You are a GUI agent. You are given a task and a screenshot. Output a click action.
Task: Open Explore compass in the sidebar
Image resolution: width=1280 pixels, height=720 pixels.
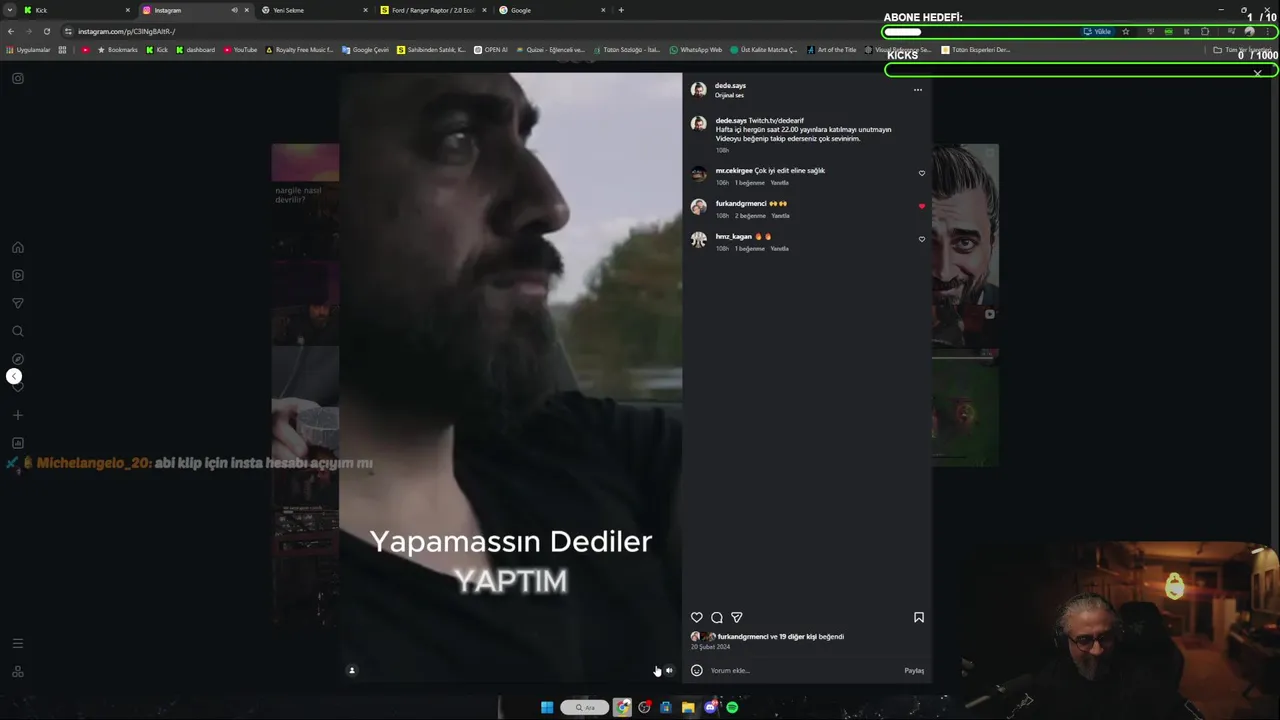click(x=18, y=359)
